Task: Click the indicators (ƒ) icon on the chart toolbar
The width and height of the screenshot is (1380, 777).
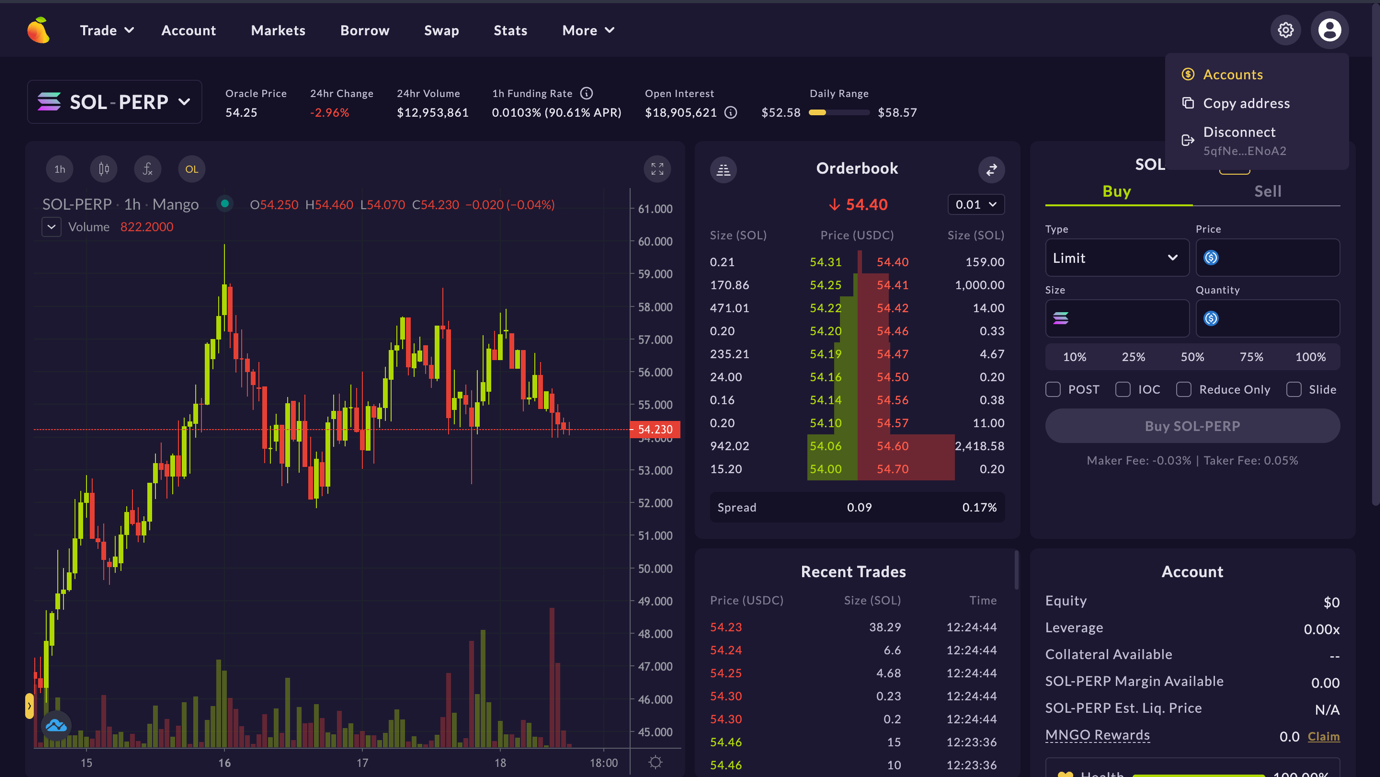Action: (x=147, y=169)
